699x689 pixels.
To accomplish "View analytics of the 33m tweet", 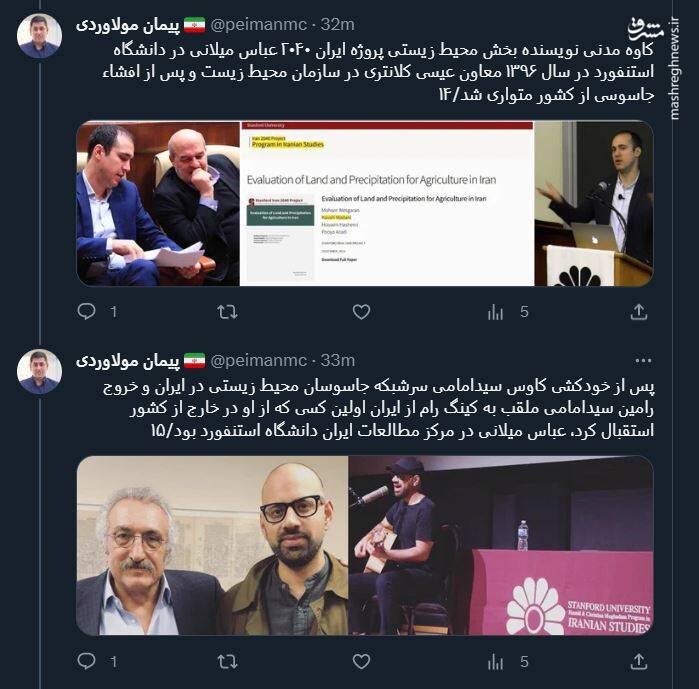I will [495, 661].
